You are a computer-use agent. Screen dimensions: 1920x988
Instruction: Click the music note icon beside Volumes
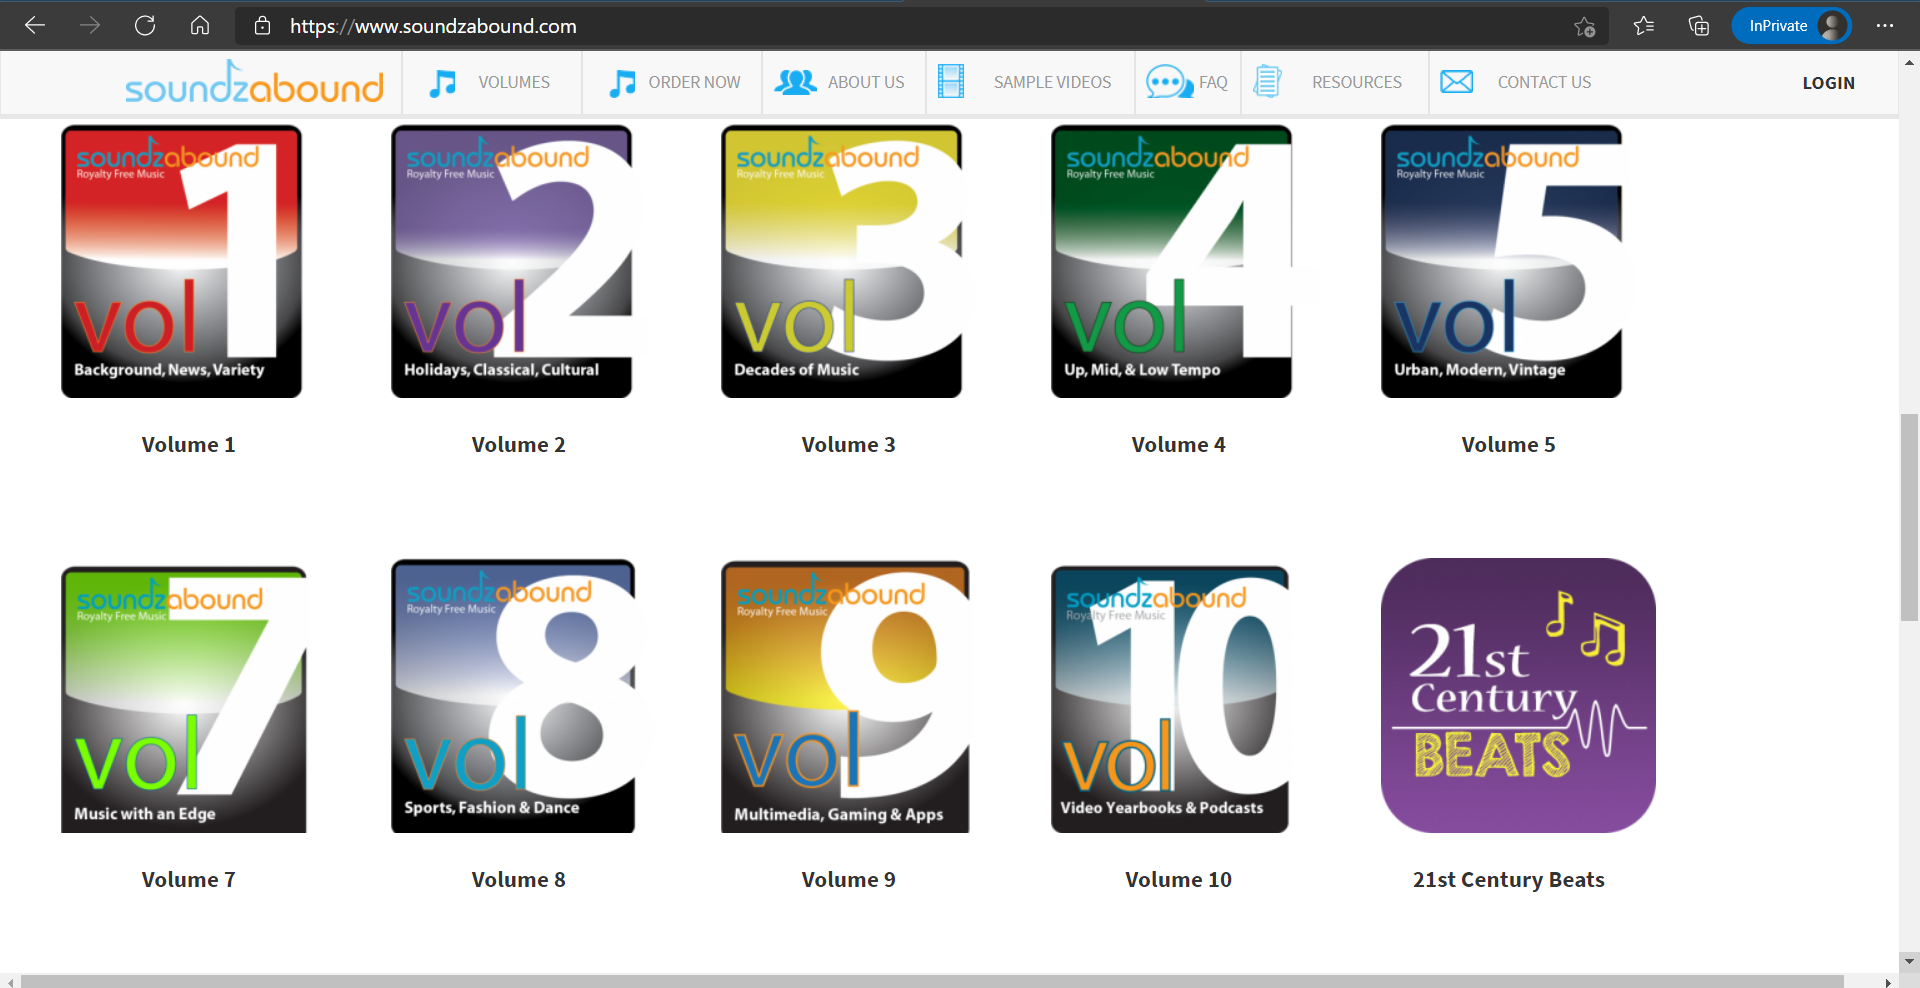coord(443,83)
